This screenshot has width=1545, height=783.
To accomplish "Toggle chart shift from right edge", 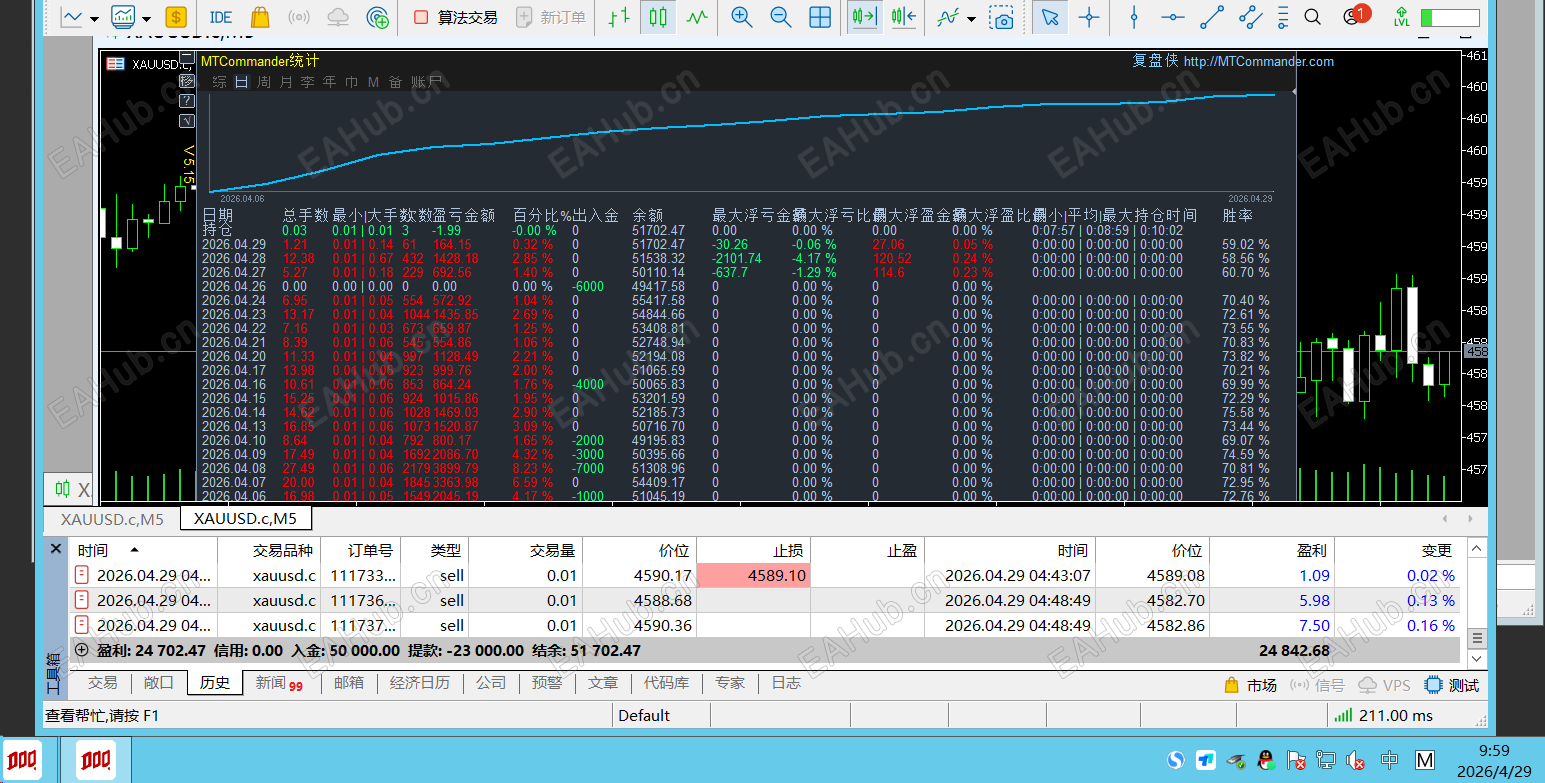I will coord(904,17).
